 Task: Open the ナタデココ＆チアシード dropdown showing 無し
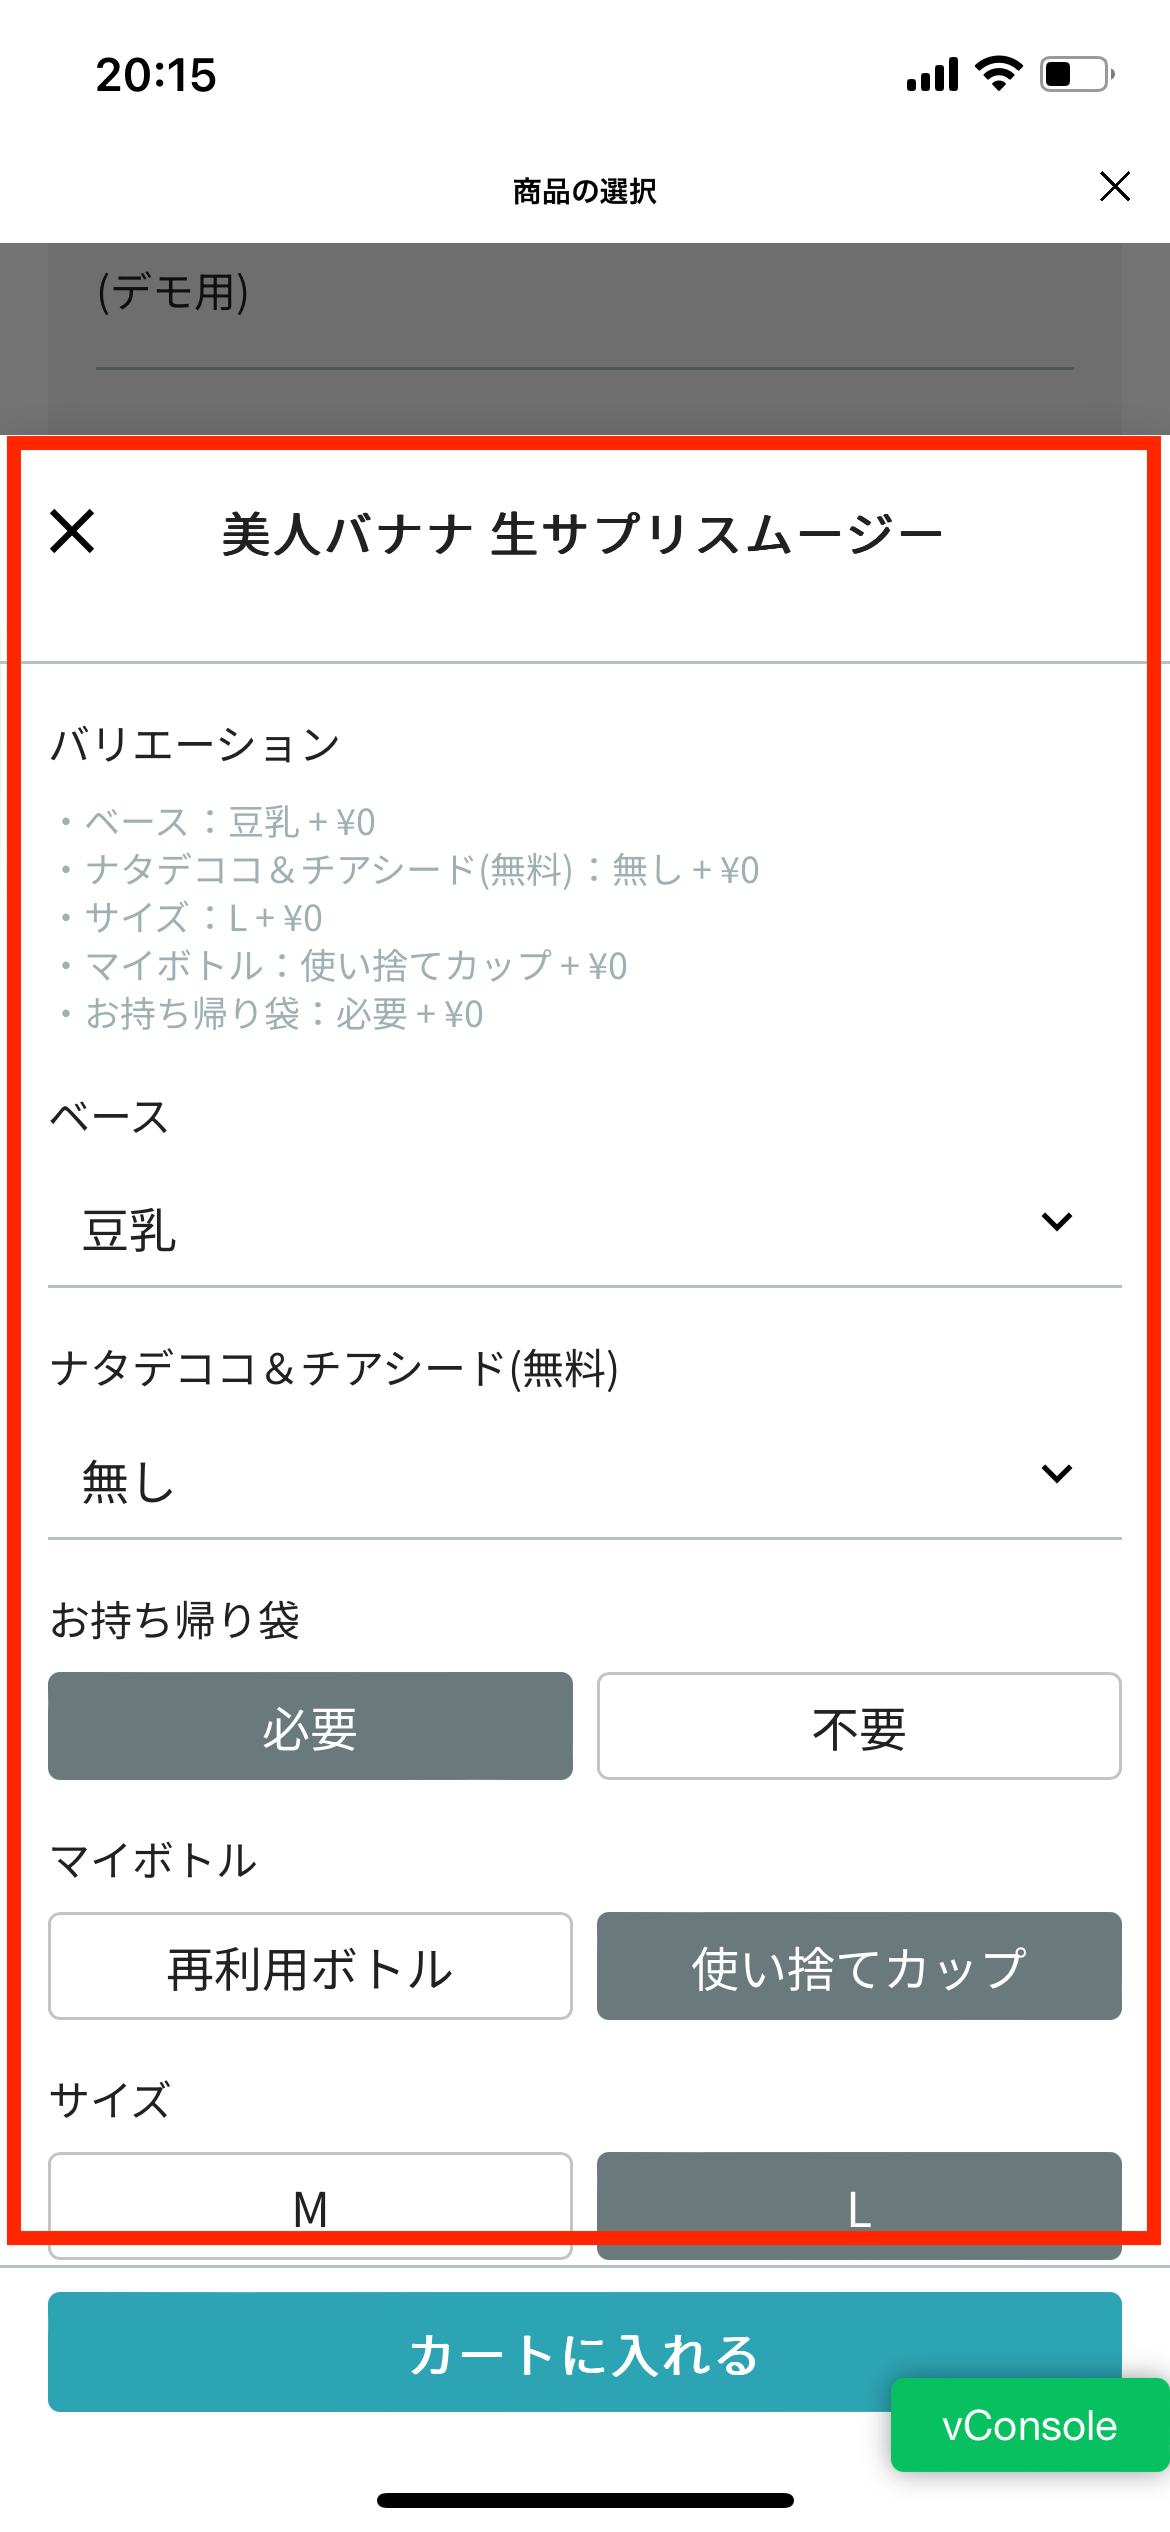point(585,1482)
